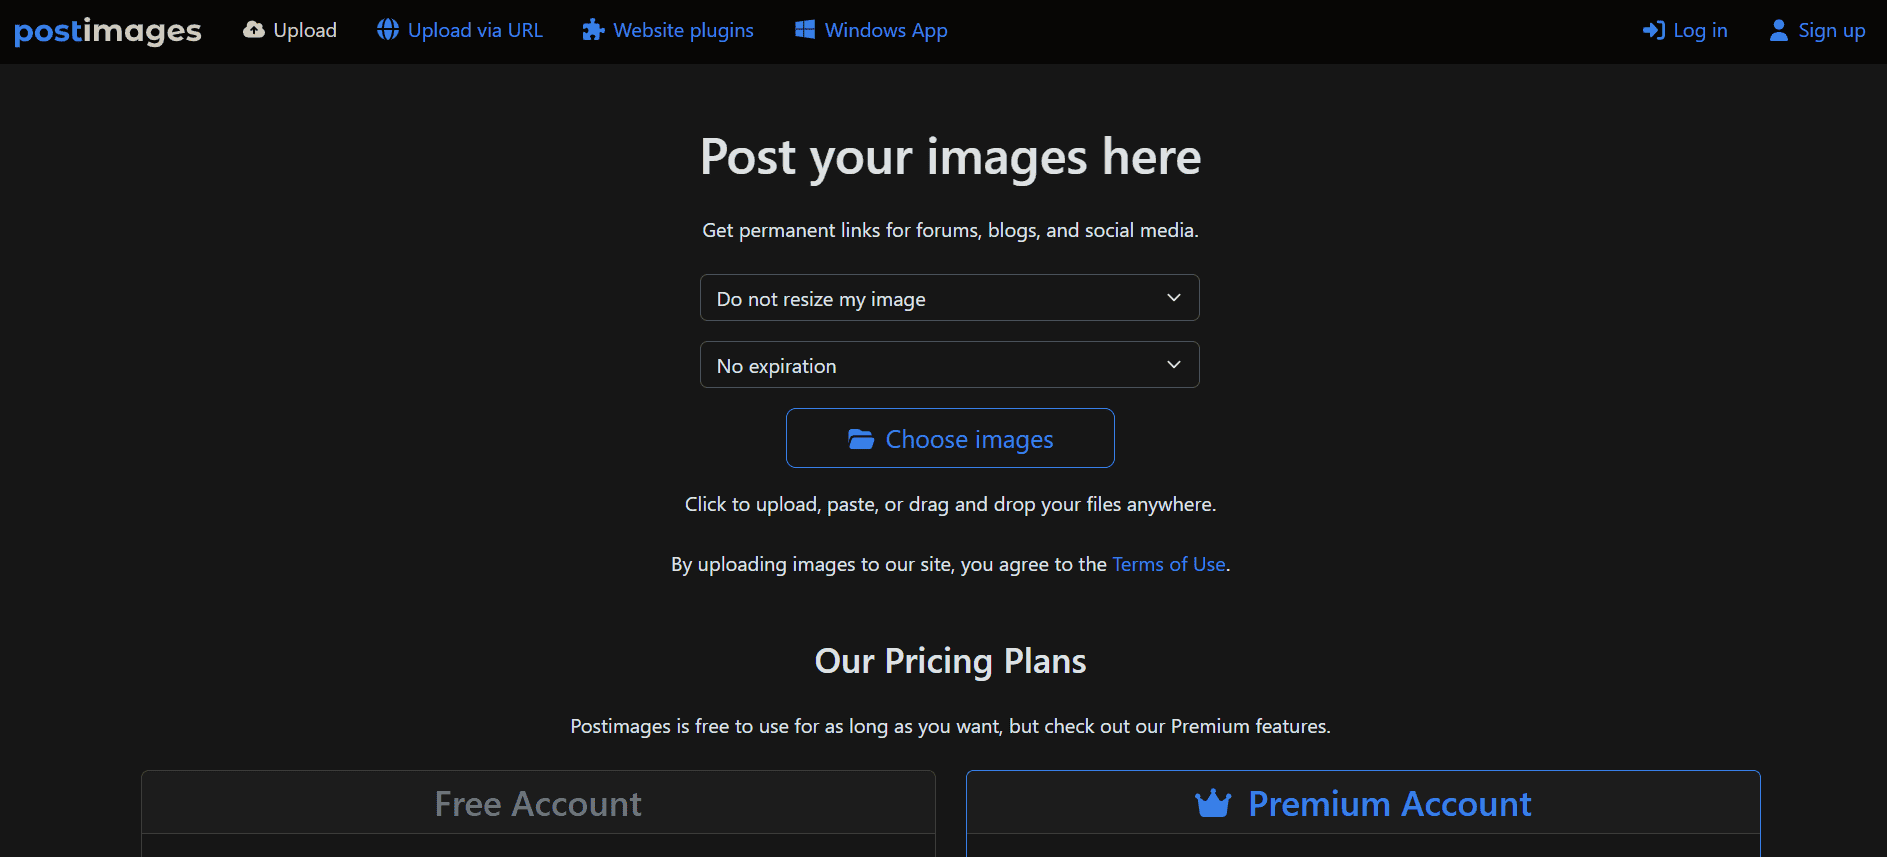Click the postimages logo

pos(107,31)
